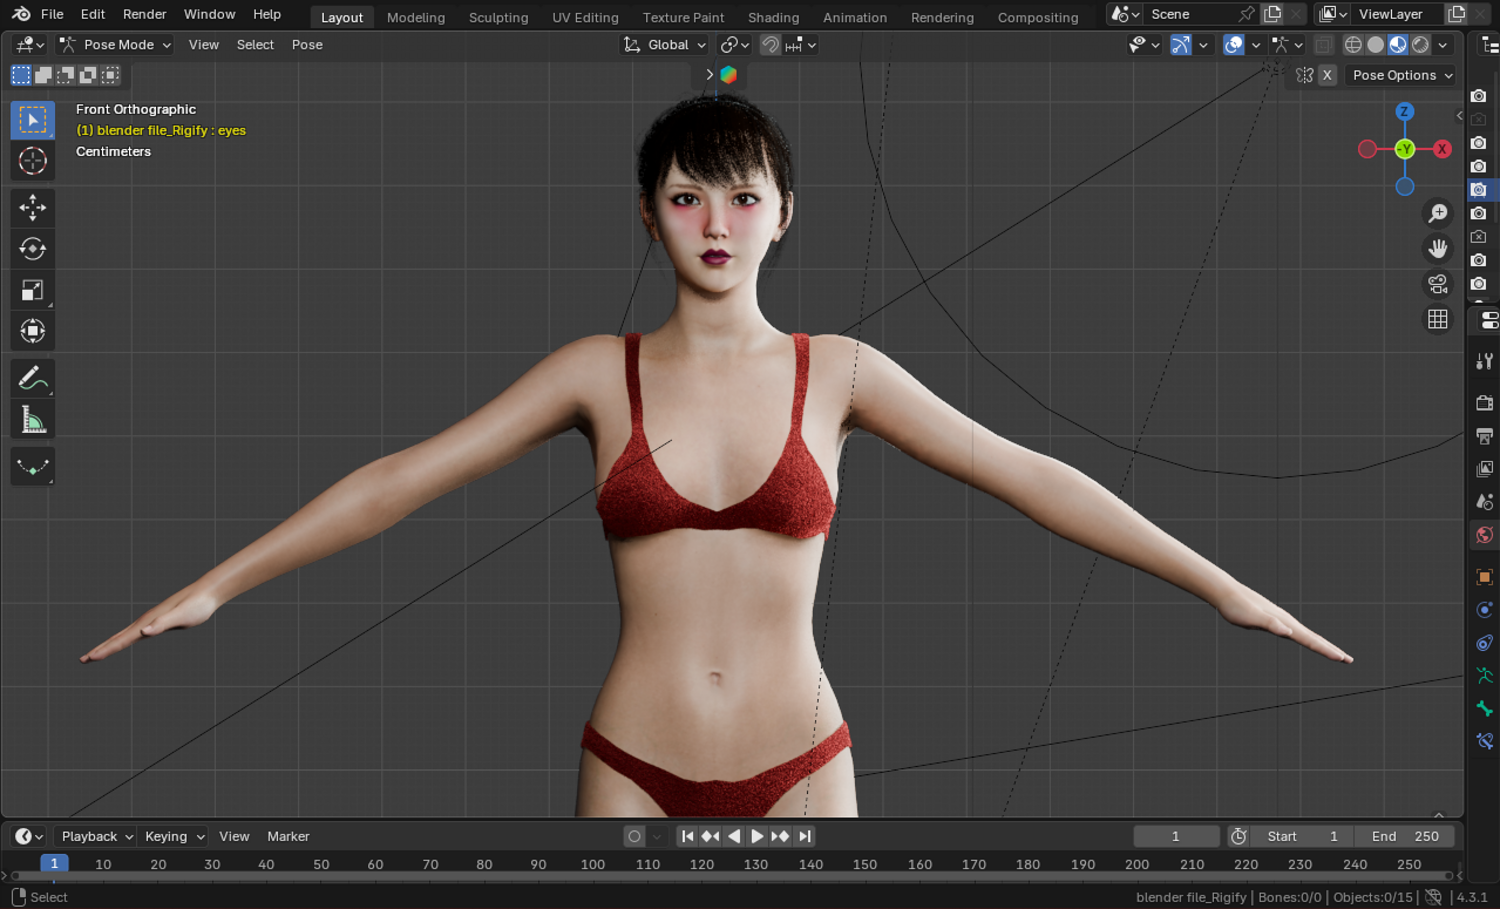
Task: Toggle camera view with the camera gizmo
Action: click(x=1438, y=284)
